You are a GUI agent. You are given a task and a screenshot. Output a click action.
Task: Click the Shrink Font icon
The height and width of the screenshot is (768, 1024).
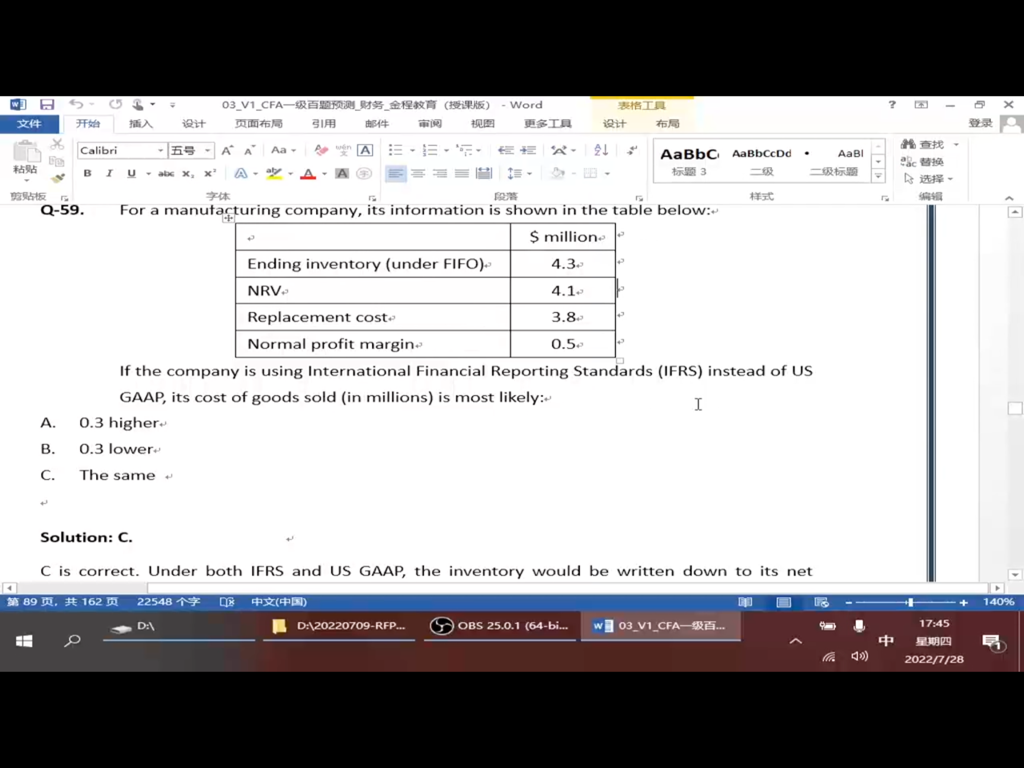(x=249, y=150)
